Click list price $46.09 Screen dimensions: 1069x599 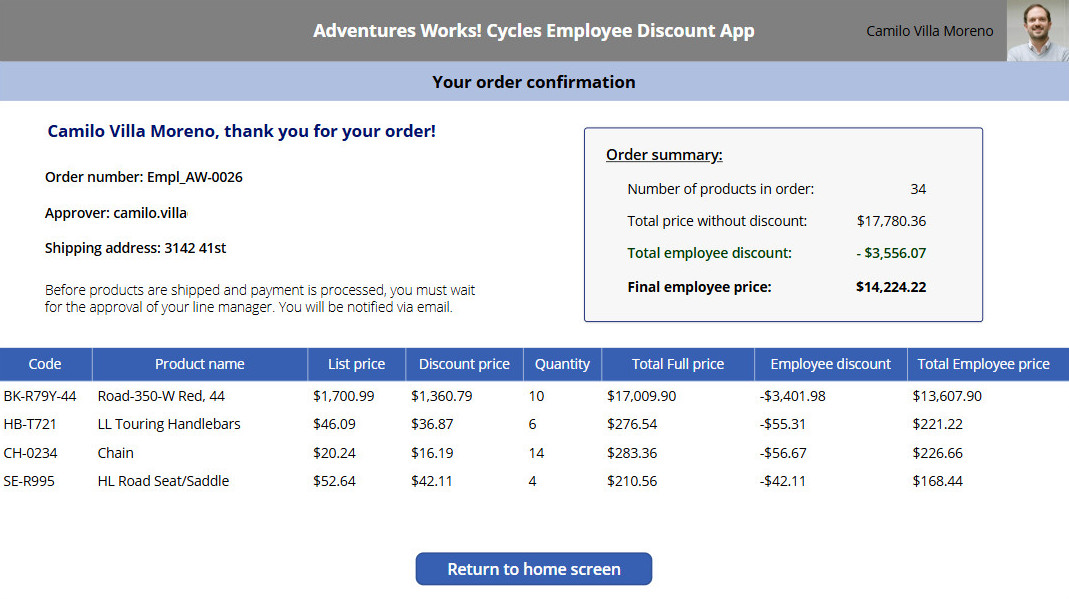(x=334, y=425)
